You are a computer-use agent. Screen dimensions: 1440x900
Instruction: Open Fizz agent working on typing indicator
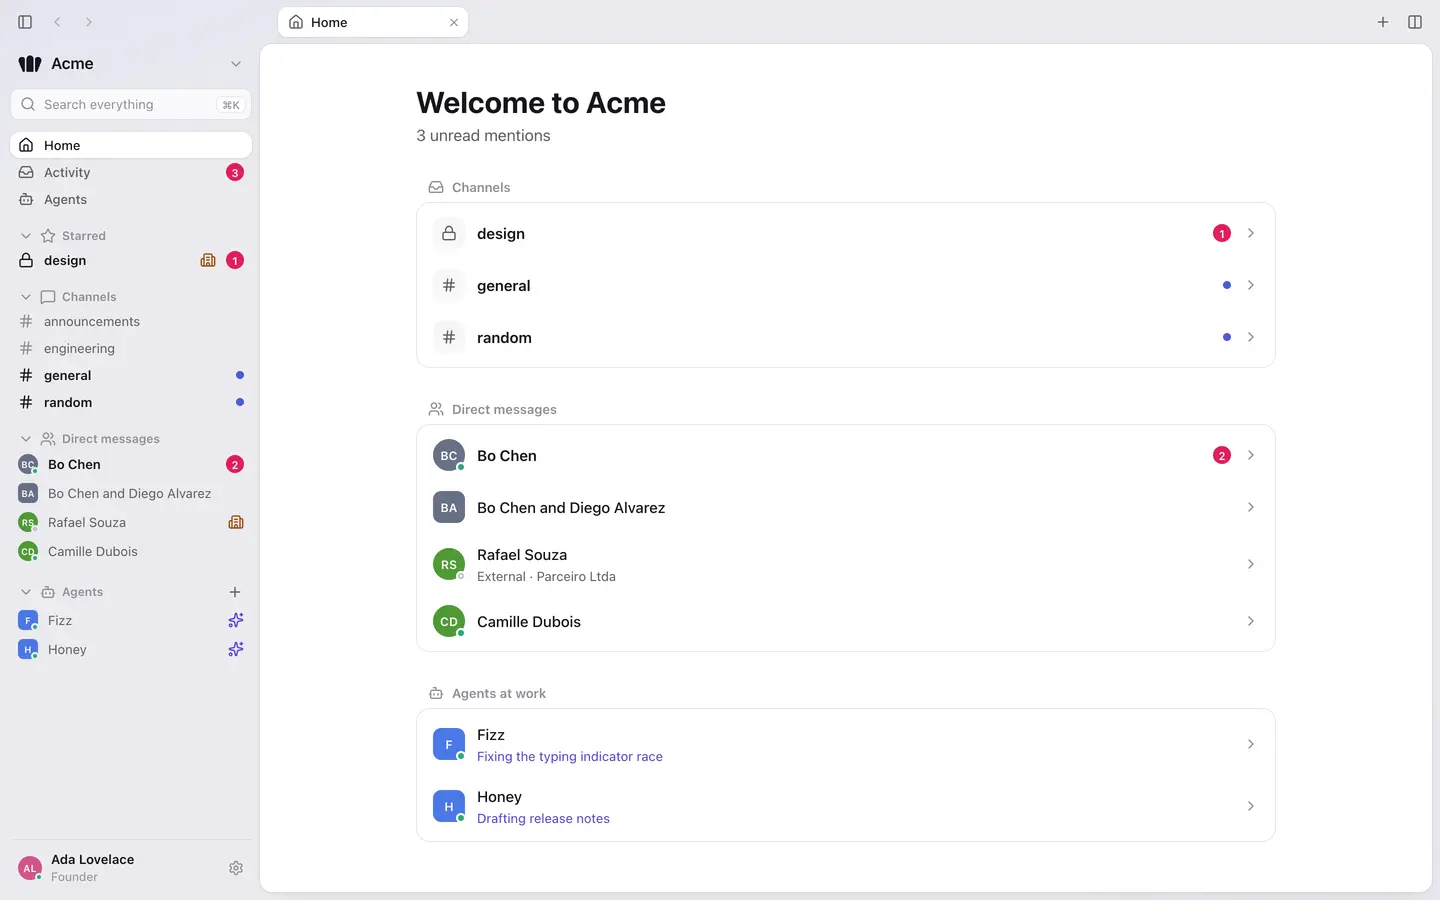[x=846, y=744]
